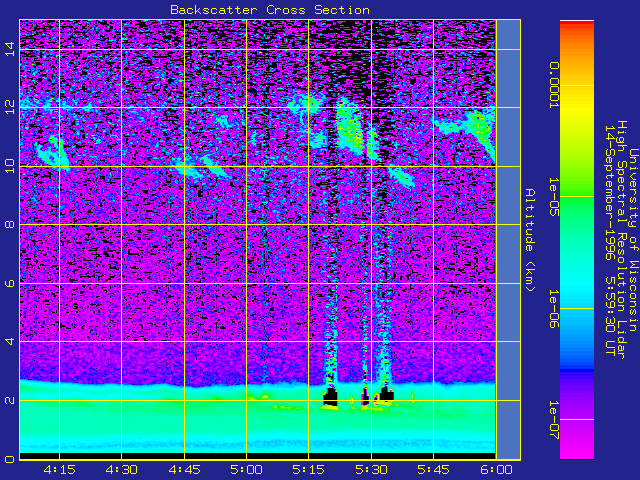Click the 1e-05 colorbar label
The image size is (640, 480).
tap(553, 196)
